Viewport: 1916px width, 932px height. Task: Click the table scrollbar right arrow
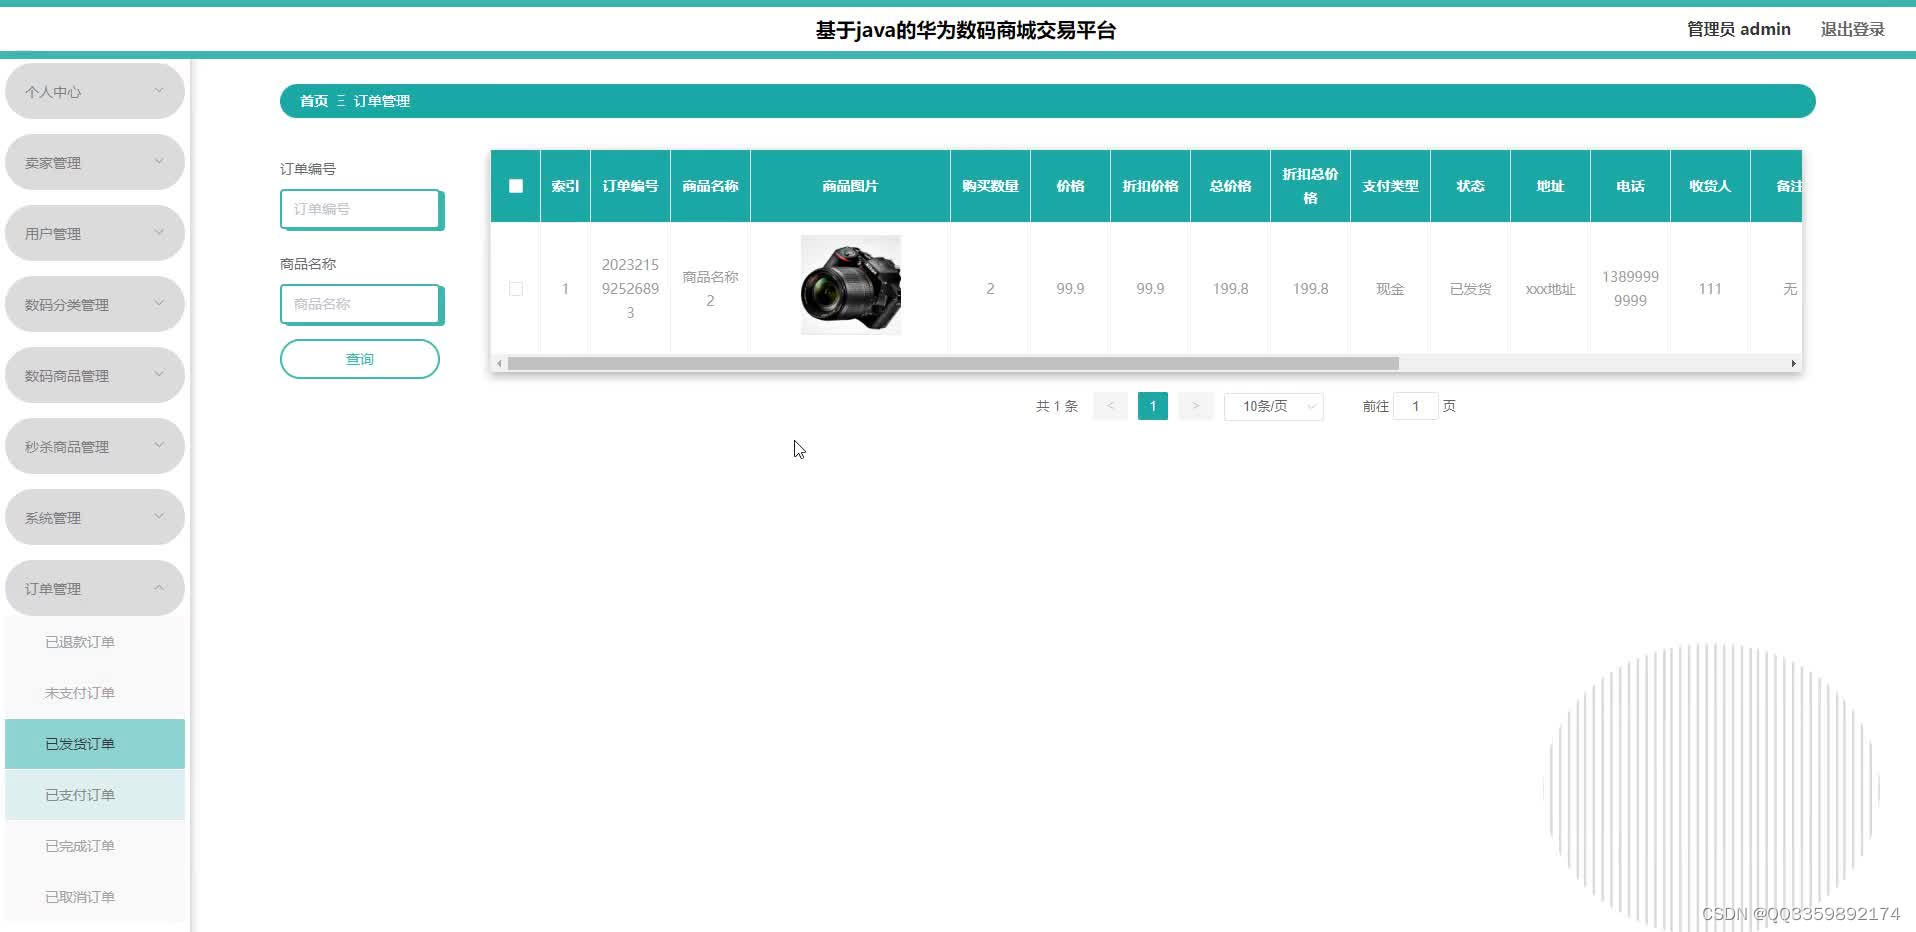pos(1793,364)
